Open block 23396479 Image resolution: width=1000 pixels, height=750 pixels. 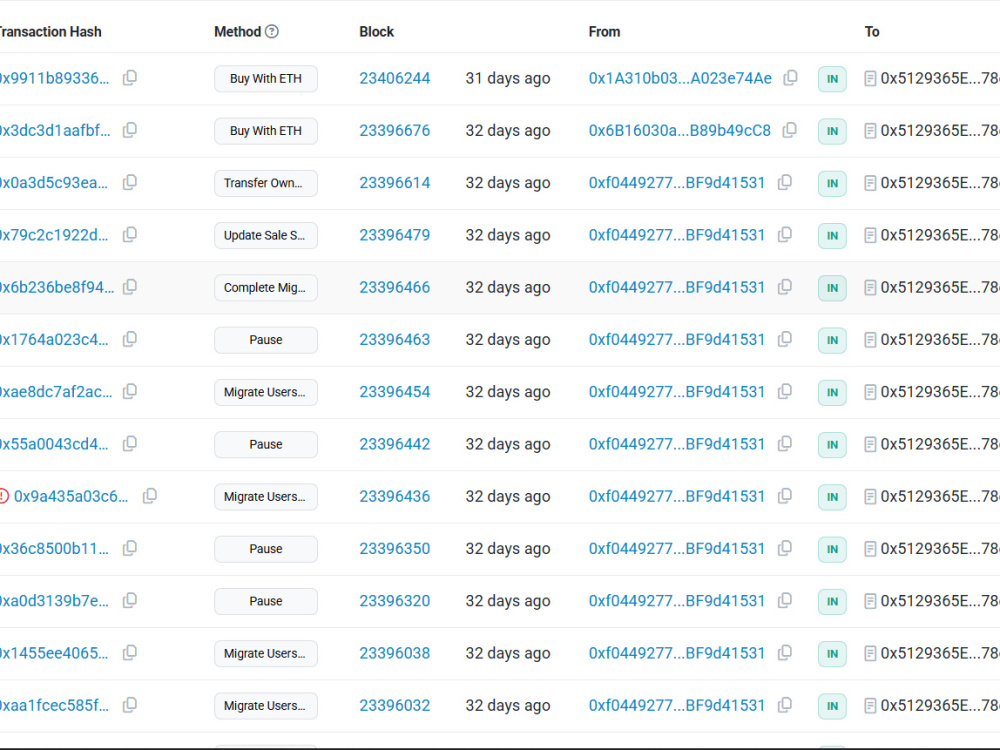[395, 235]
